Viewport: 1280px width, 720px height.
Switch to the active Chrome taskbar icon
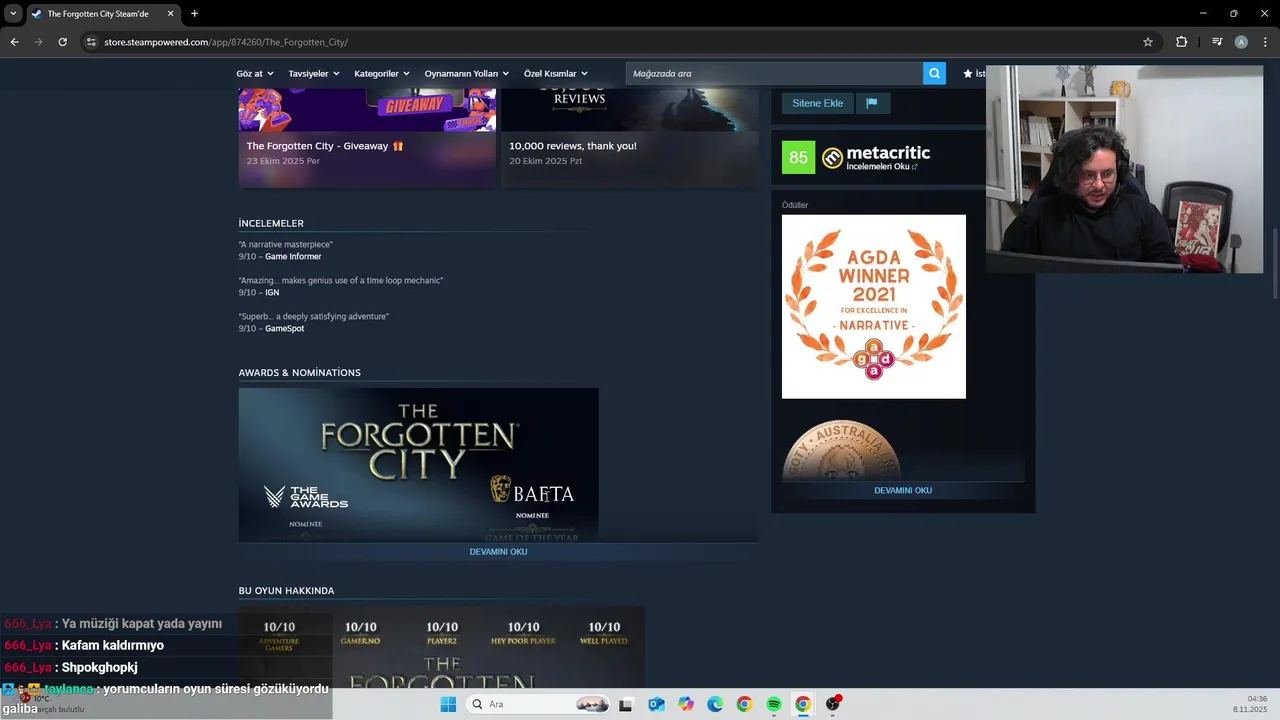point(803,704)
